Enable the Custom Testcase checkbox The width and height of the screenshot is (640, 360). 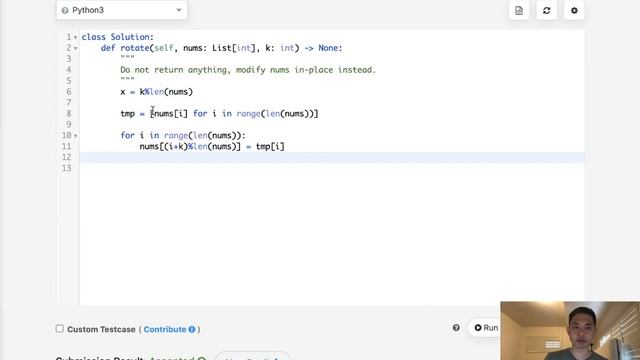tap(60, 329)
